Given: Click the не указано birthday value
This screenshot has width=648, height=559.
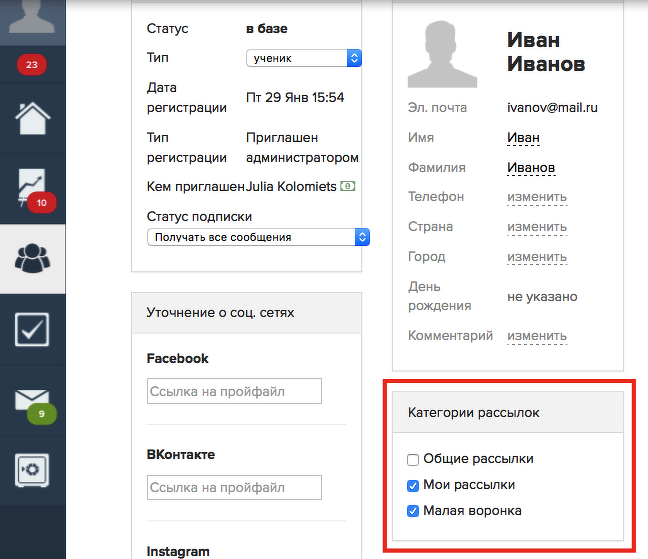Looking at the screenshot, I should [x=542, y=297].
